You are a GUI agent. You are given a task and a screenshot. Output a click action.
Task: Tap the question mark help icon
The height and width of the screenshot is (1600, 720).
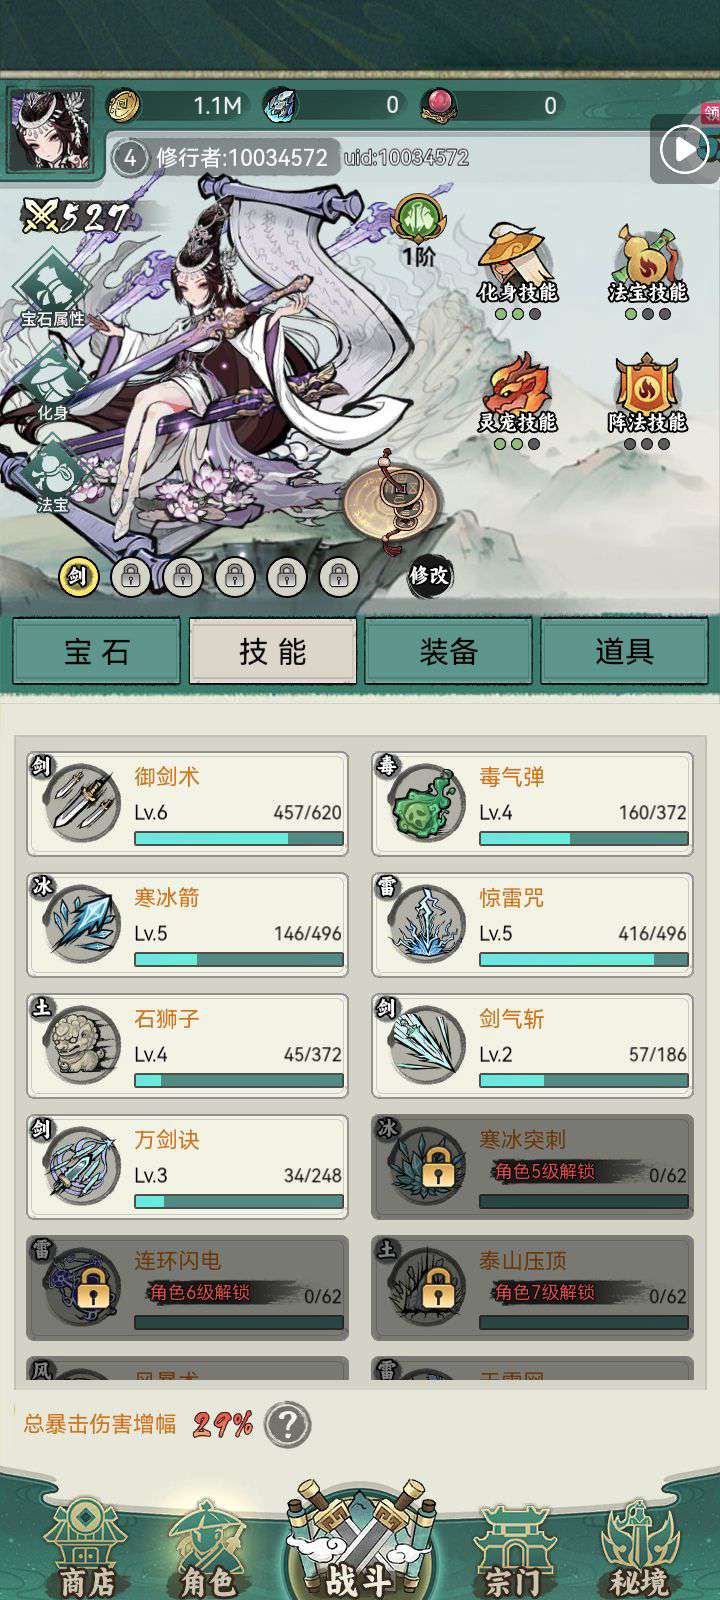pyautogui.click(x=288, y=1424)
